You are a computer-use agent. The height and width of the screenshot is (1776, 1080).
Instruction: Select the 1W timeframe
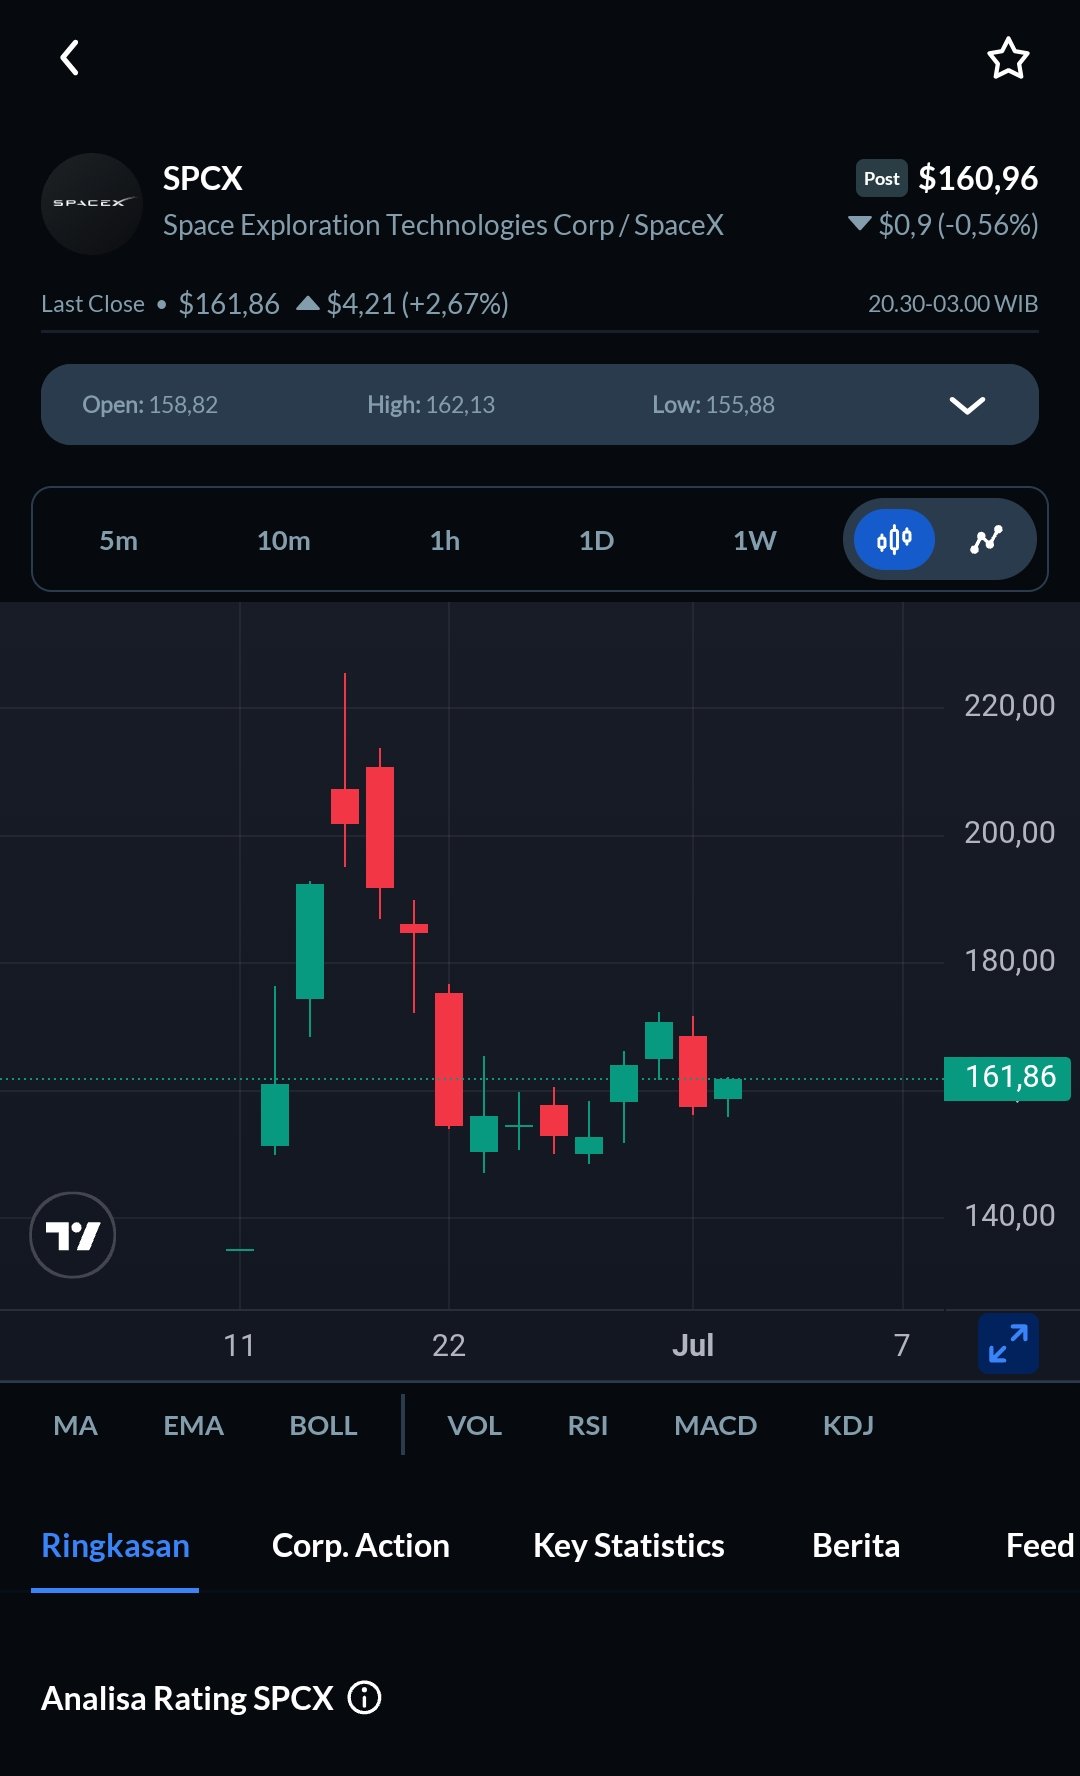pos(754,541)
